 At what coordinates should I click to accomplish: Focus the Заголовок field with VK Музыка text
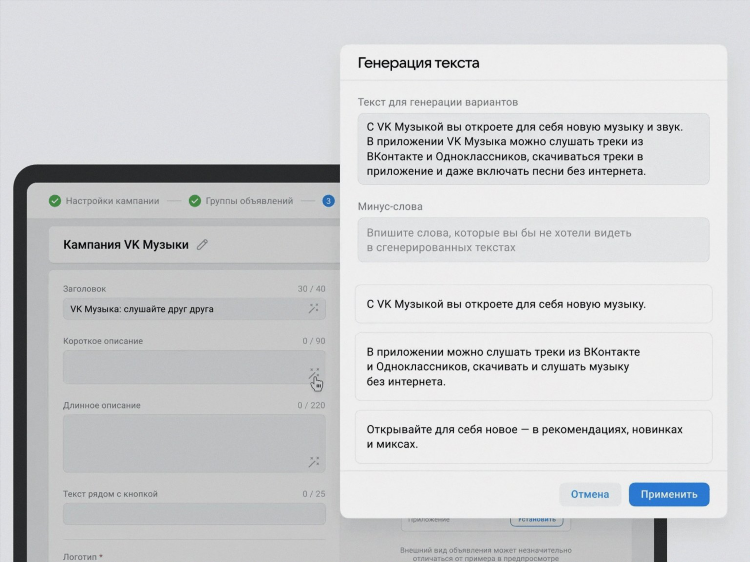(x=194, y=309)
